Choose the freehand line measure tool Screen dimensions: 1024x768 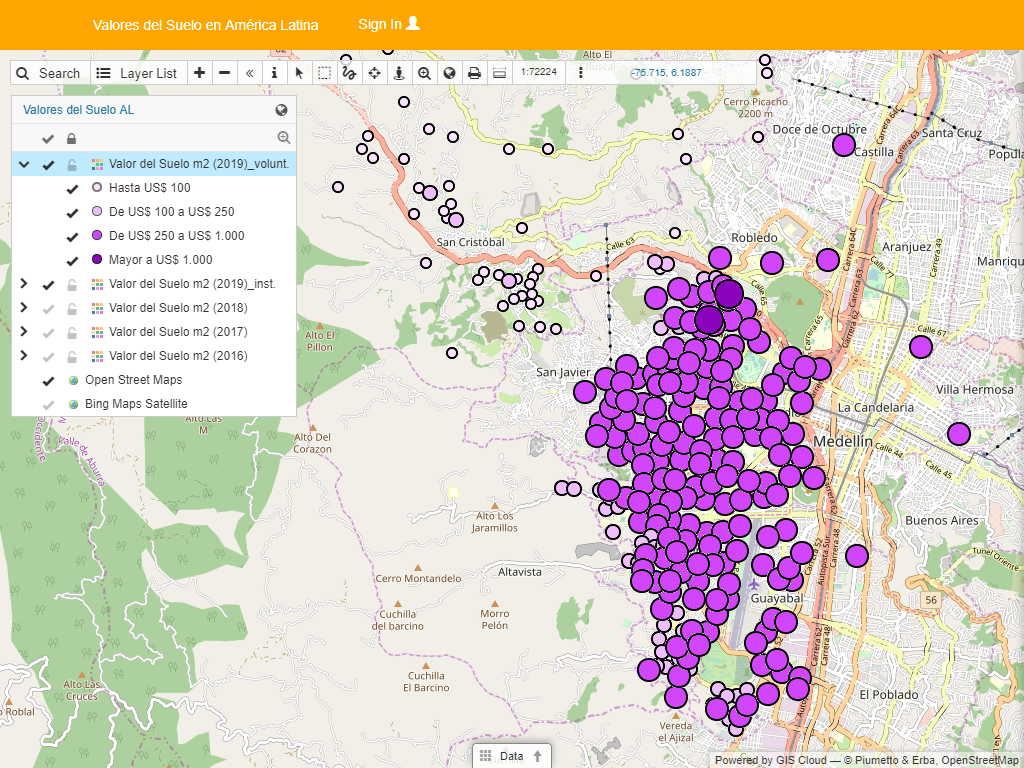coord(349,73)
